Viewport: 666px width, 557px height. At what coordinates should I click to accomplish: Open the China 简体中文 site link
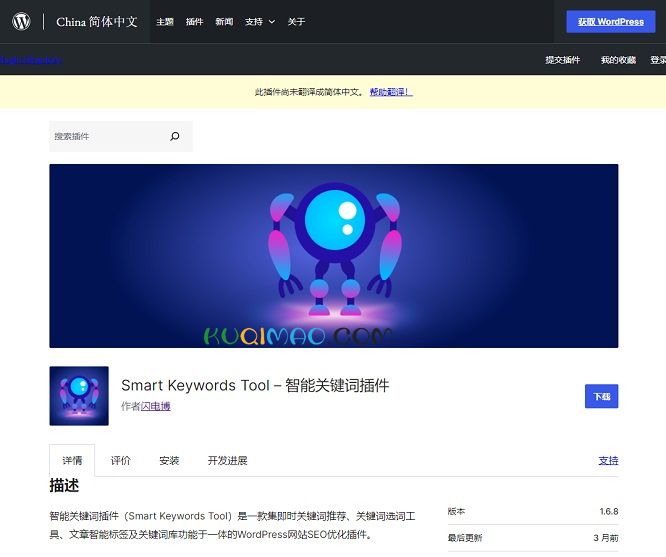(x=97, y=22)
